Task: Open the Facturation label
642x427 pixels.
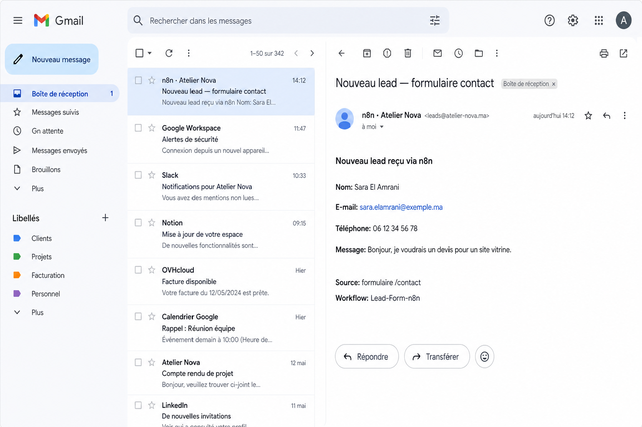Action: point(48,275)
